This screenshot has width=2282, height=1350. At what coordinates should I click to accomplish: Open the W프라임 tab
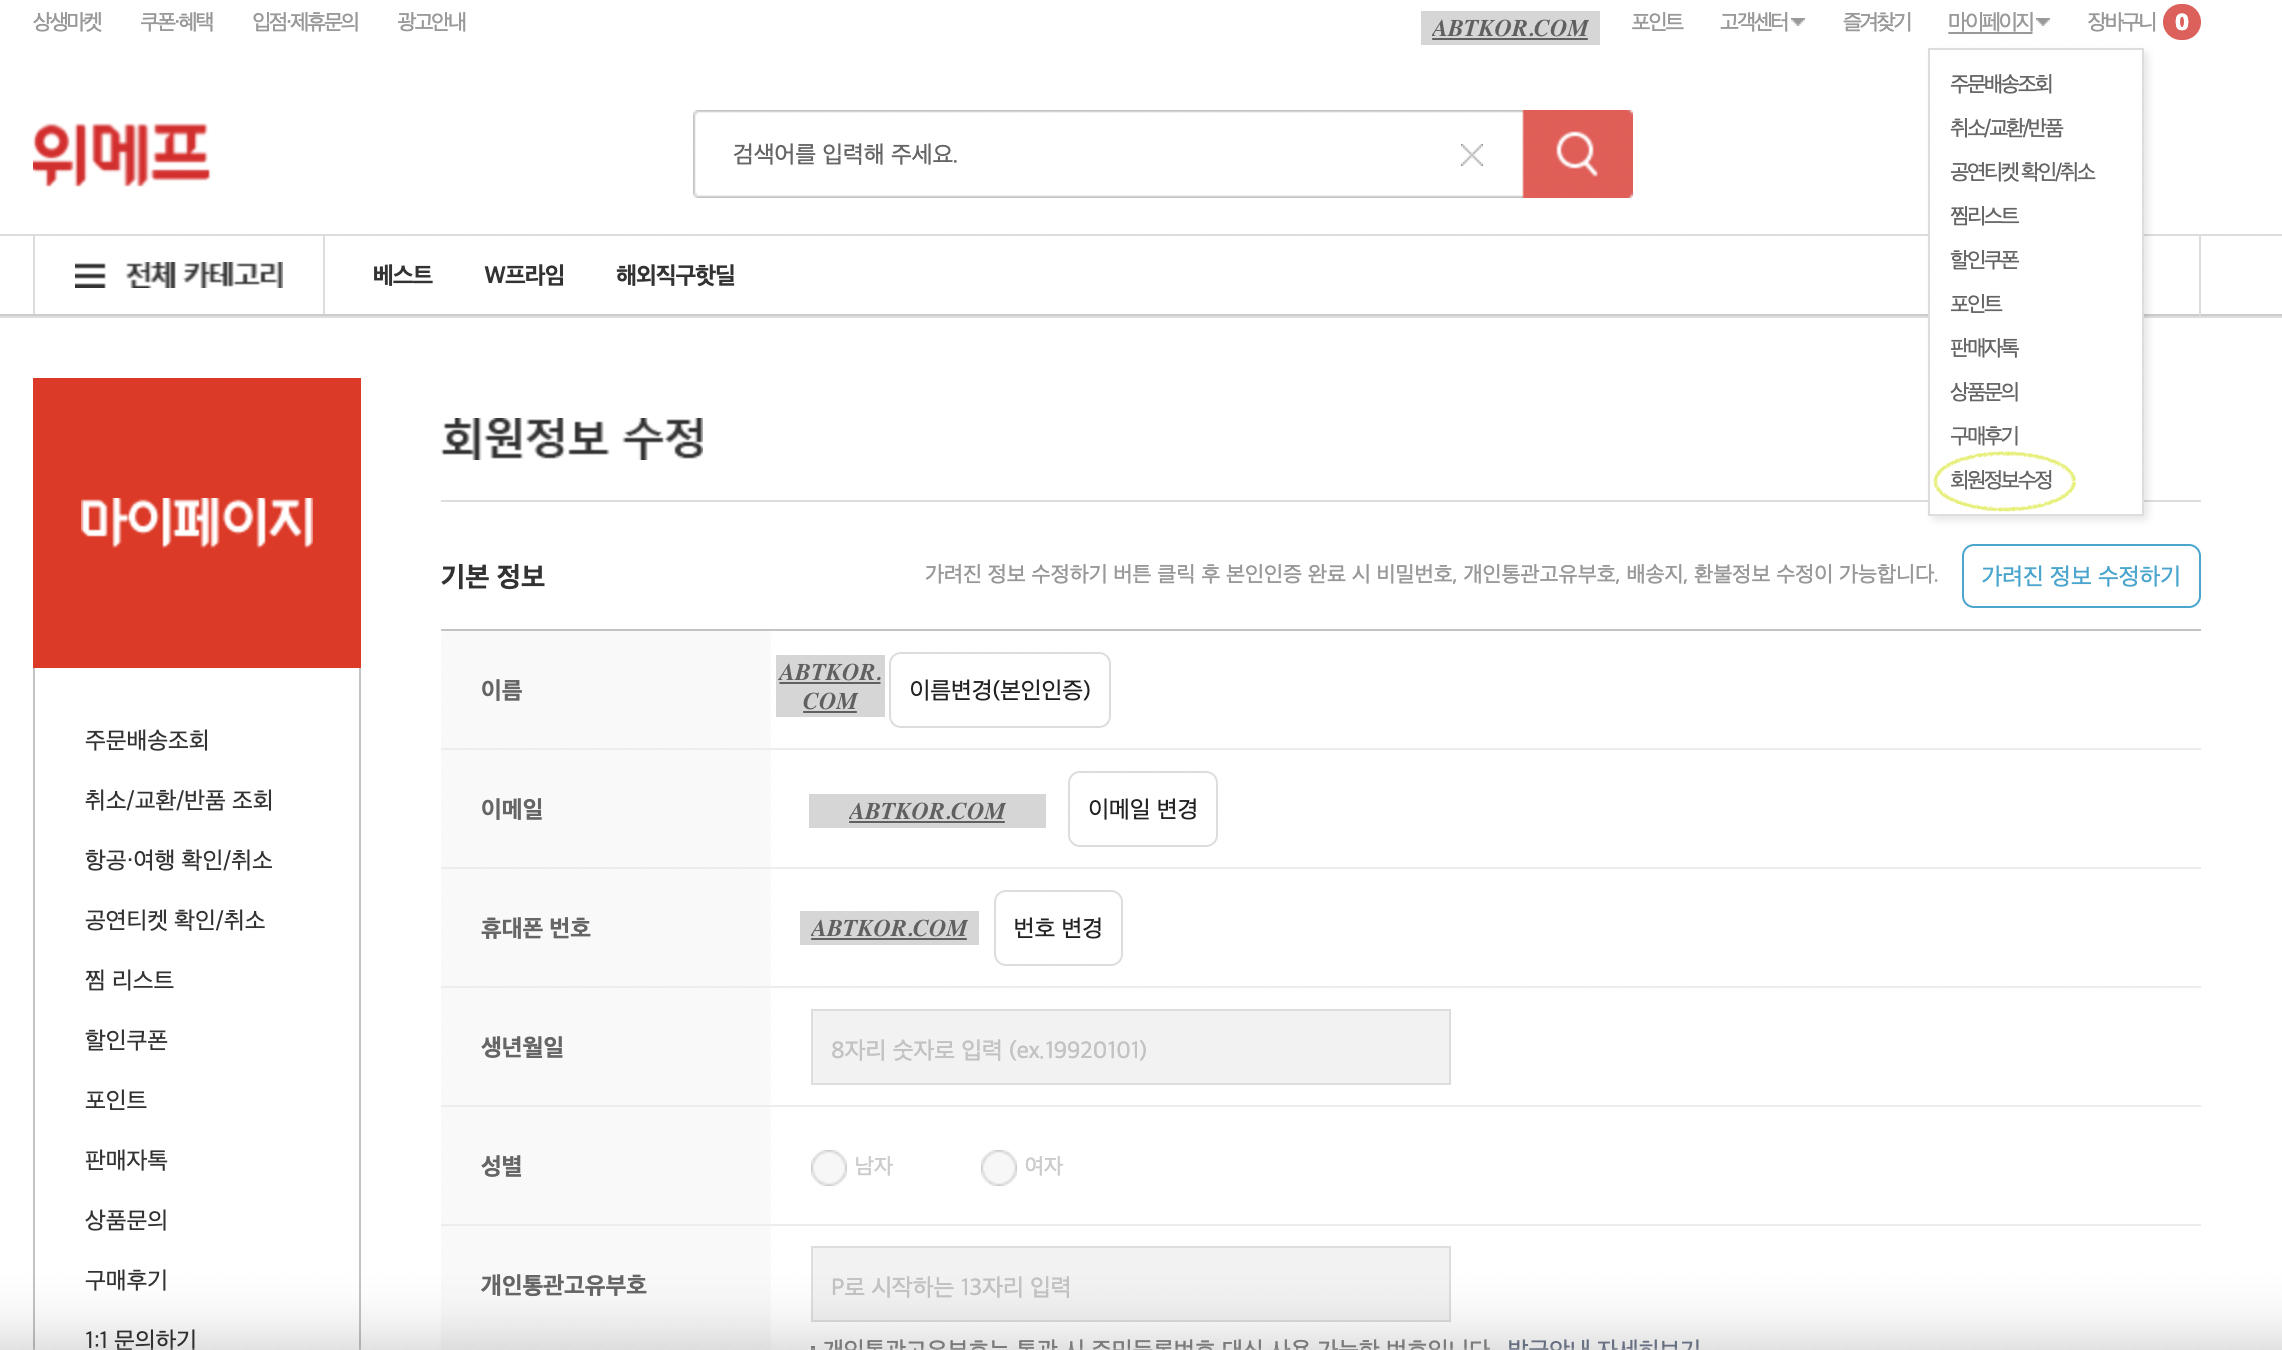click(525, 275)
